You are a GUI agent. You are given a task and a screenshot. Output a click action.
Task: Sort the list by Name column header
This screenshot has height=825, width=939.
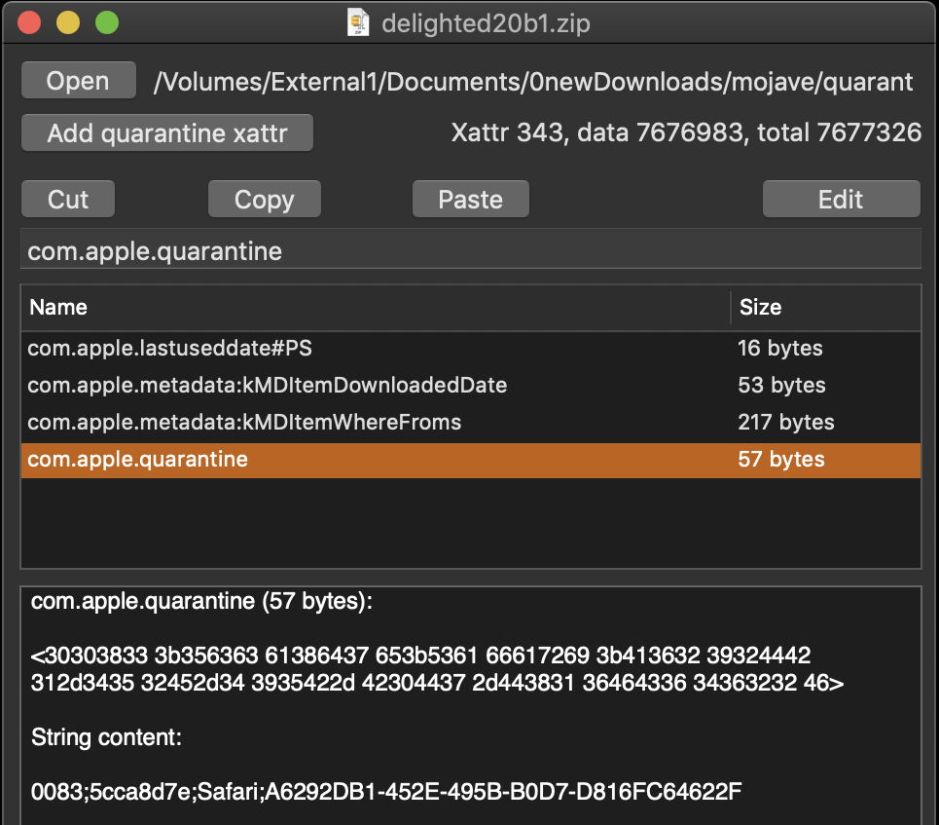coord(375,308)
